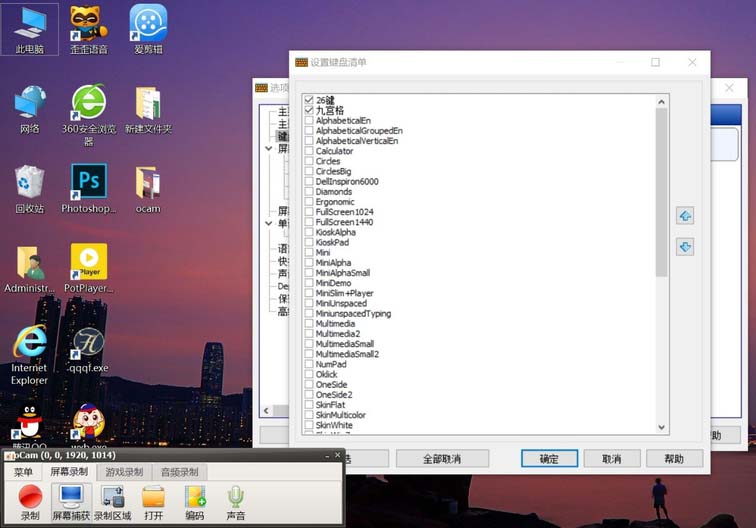Click the oCam 声音 microphone icon
Image resolution: width=756 pixels, height=528 pixels.
click(x=236, y=502)
